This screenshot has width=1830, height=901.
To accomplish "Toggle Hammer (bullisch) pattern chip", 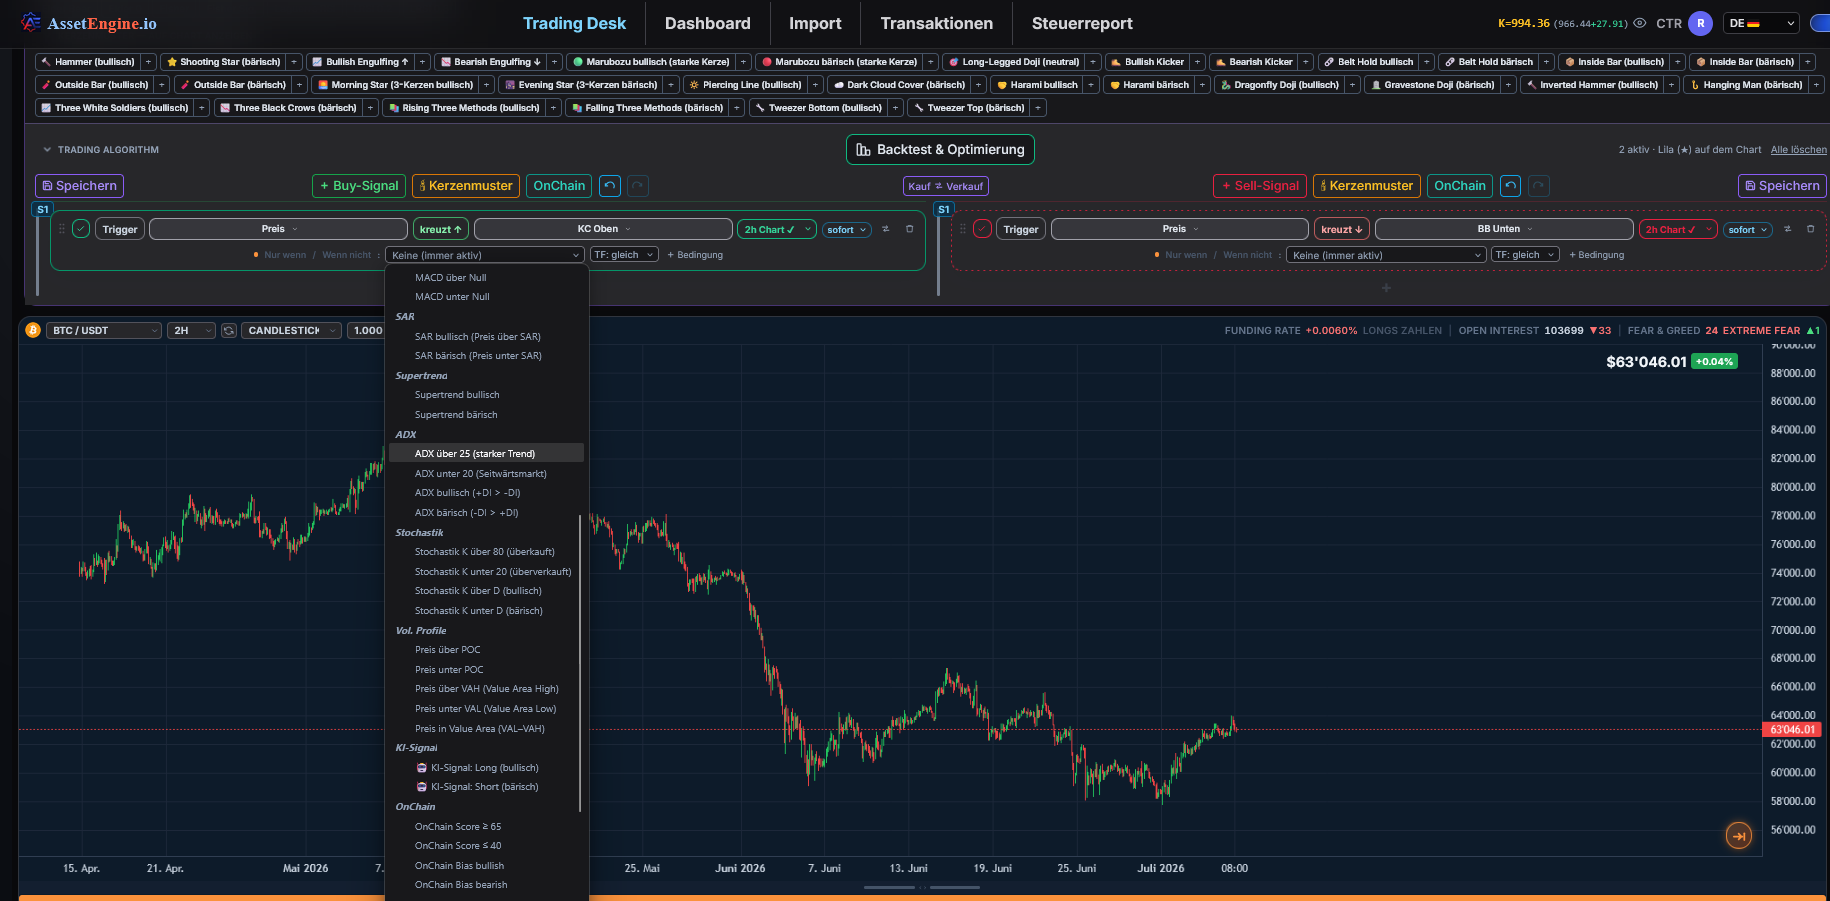I will pos(88,62).
